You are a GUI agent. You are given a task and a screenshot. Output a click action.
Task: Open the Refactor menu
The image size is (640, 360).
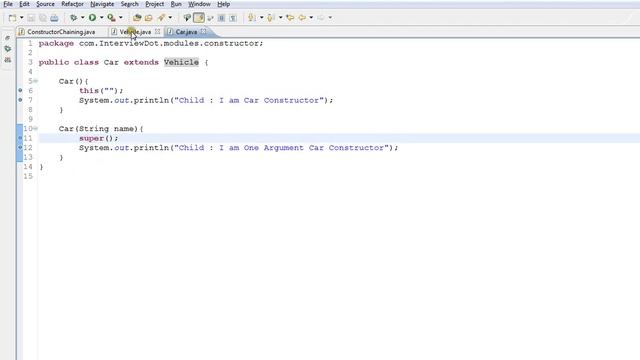(72, 4)
